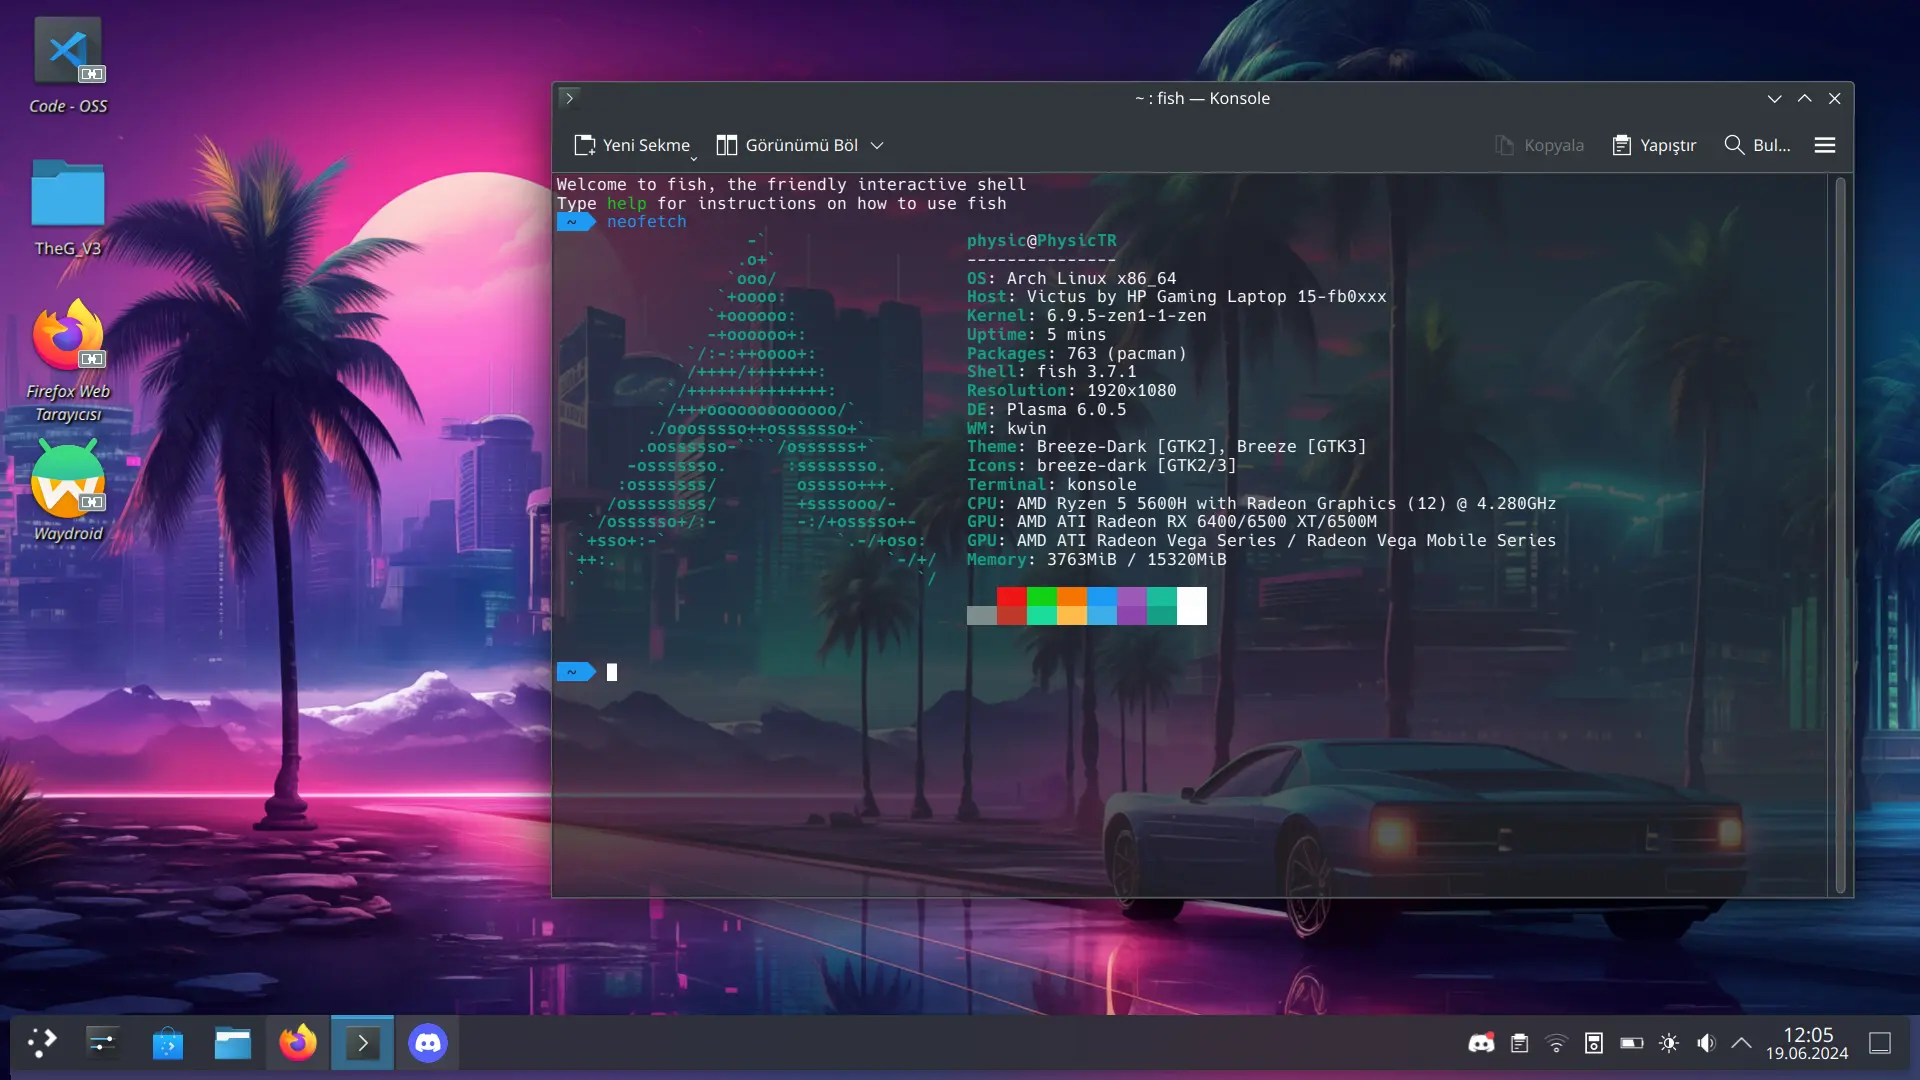
Task: Switch to Firefox in the taskbar
Action: click(297, 1043)
